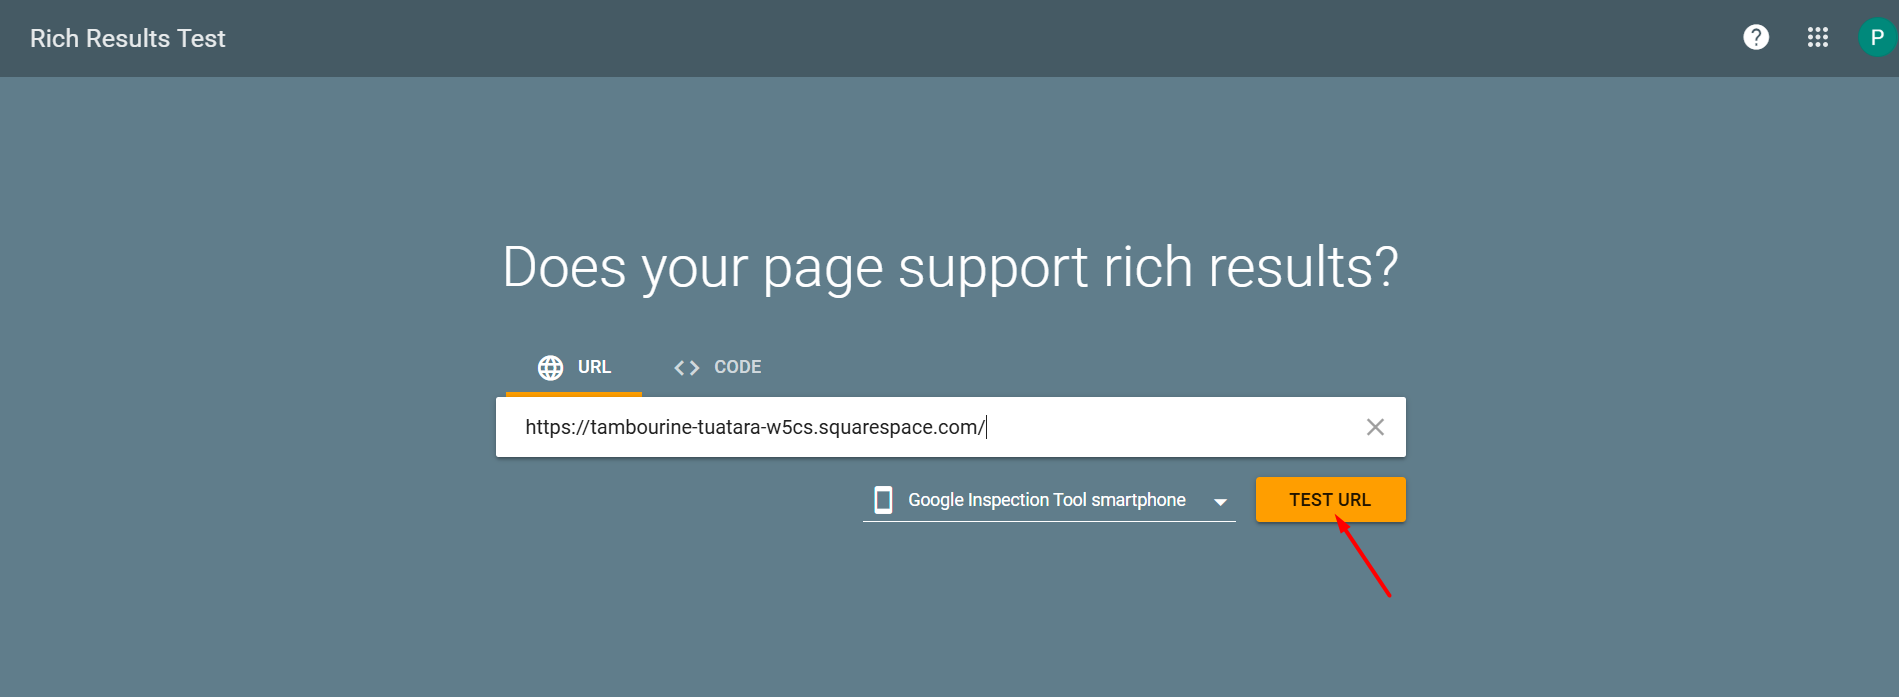Click the orange underline beneath the URL tab
This screenshot has width=1899, height=697.
tap(574, 395)
